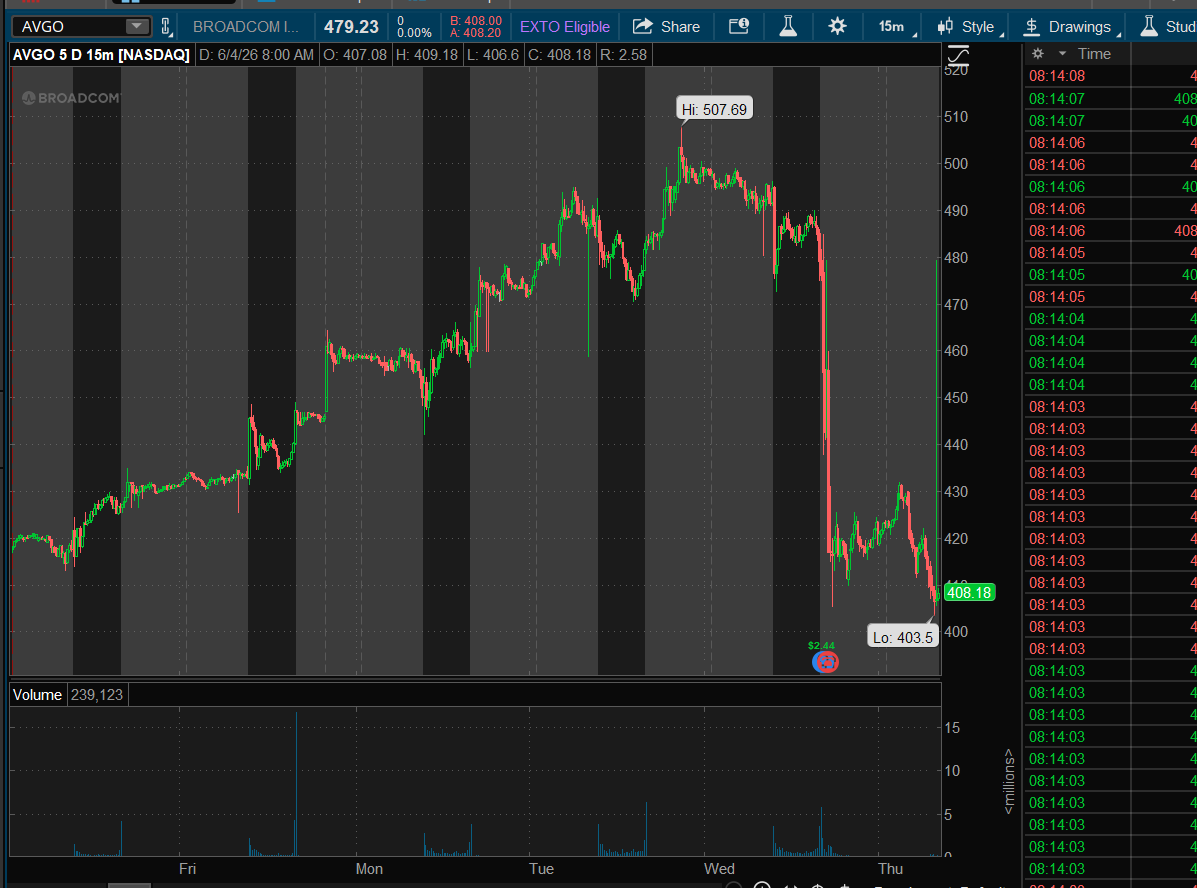Open the Studies flask button

click(1168, 27)
